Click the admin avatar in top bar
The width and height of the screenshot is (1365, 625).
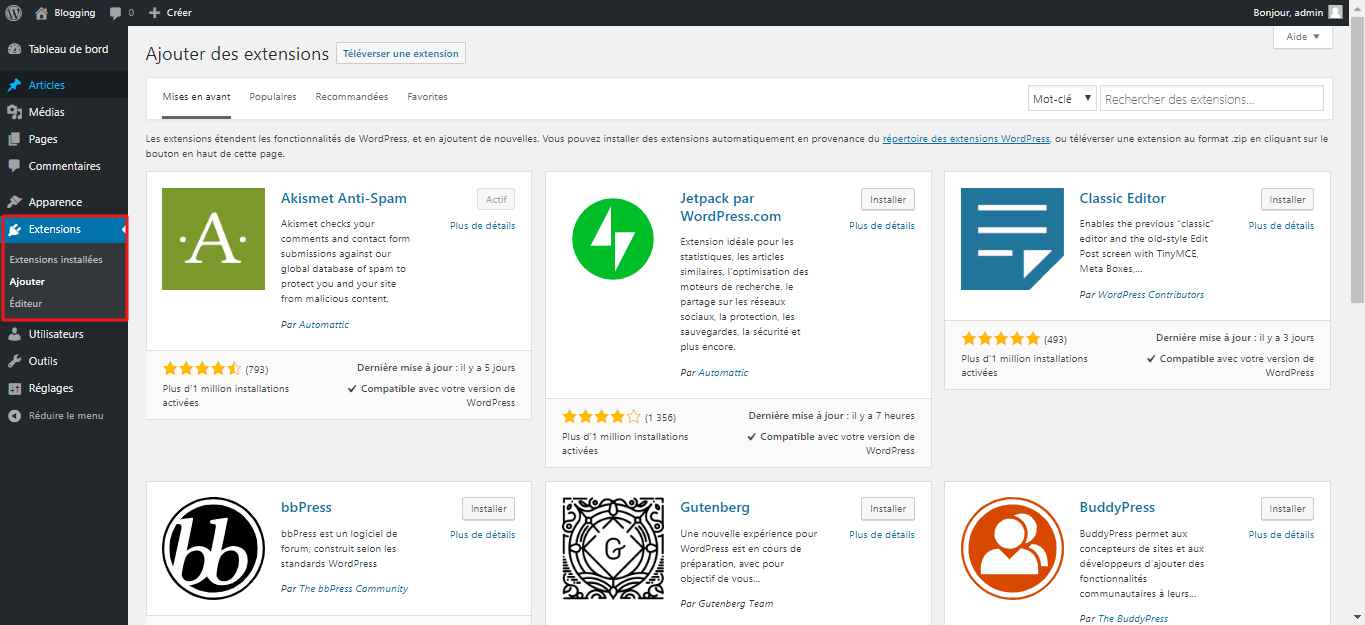coord(1335,12)
